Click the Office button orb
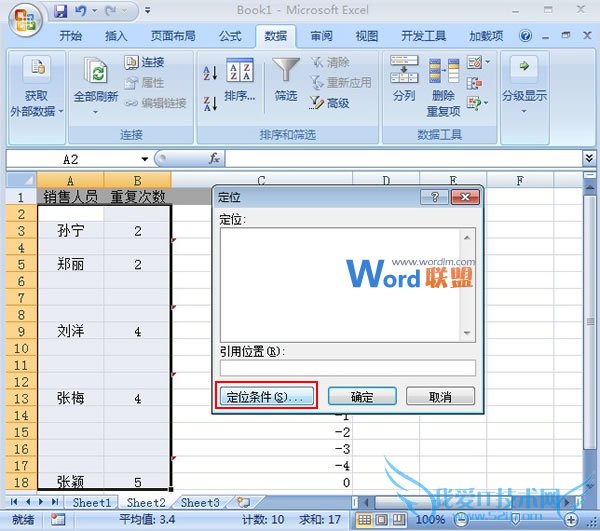Viewport: 600px width, 531px height. point(25,20)
